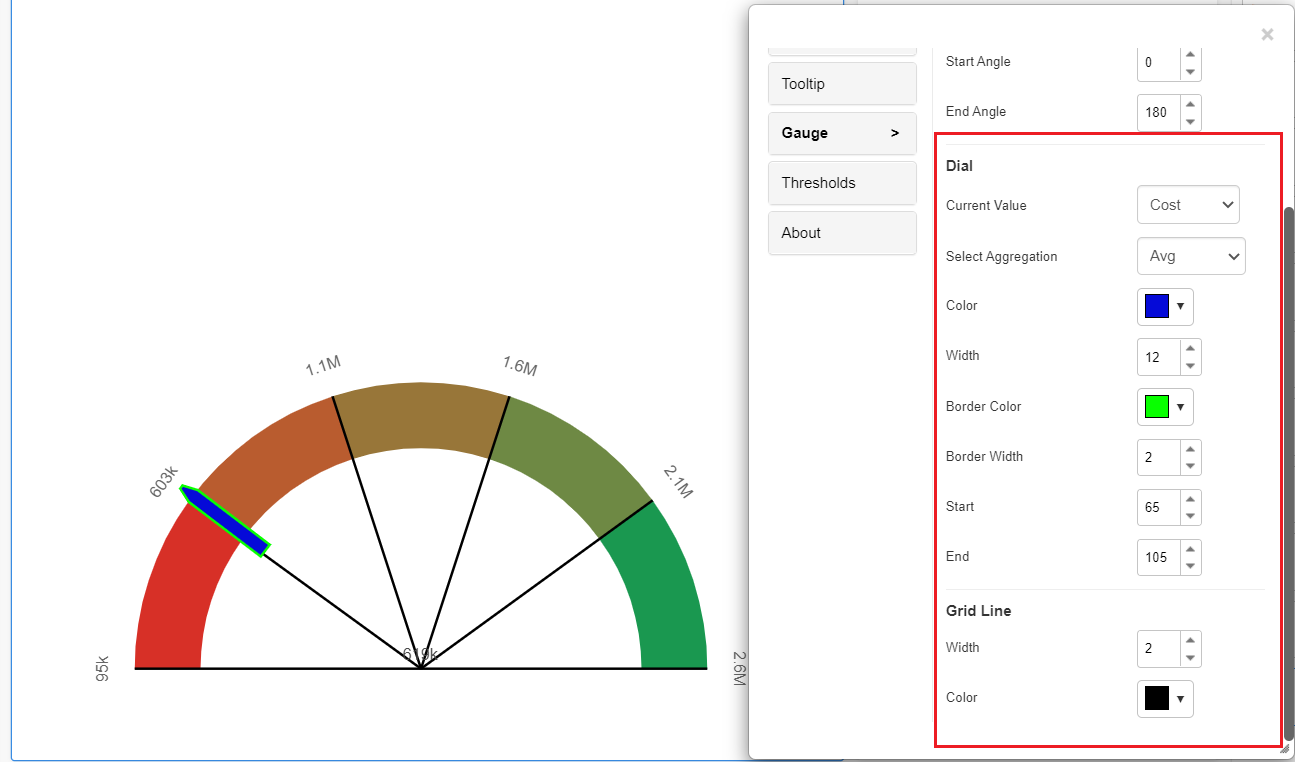Switch to the Tooltip tab
This screenshot has height=762, width=1295.
coord(842,84)
